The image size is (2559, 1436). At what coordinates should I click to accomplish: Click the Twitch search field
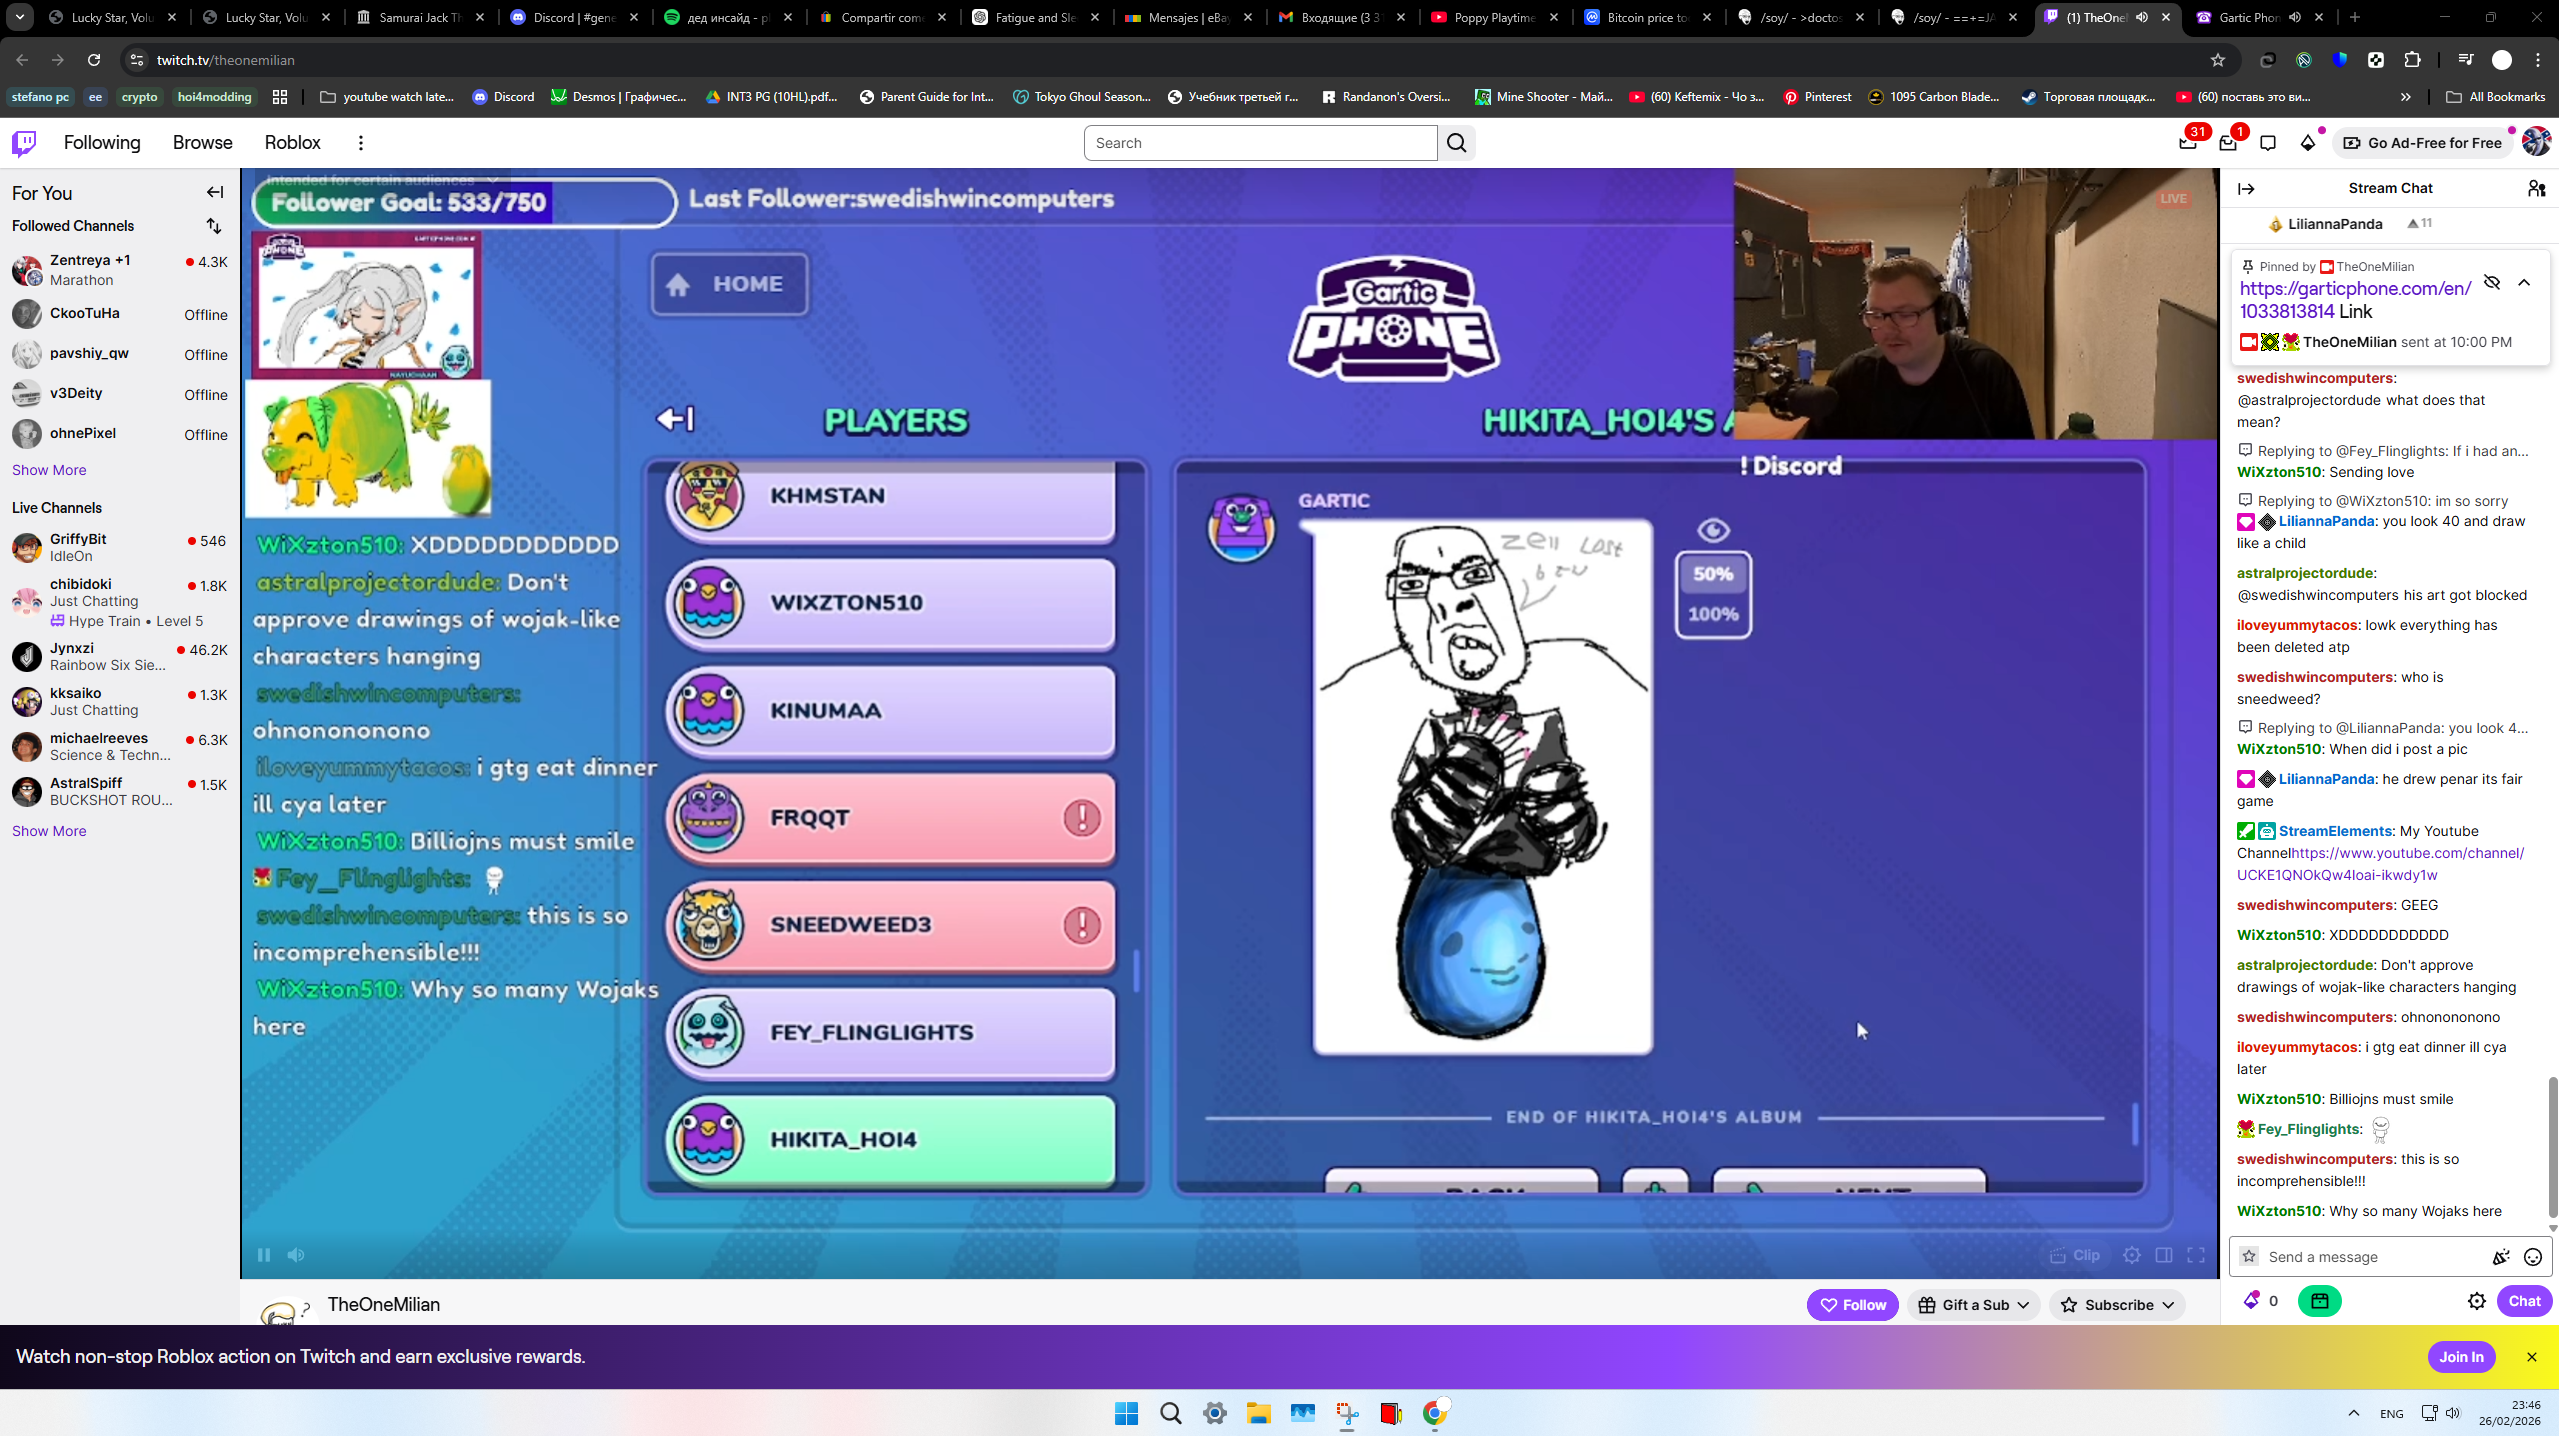point(1260,143)
